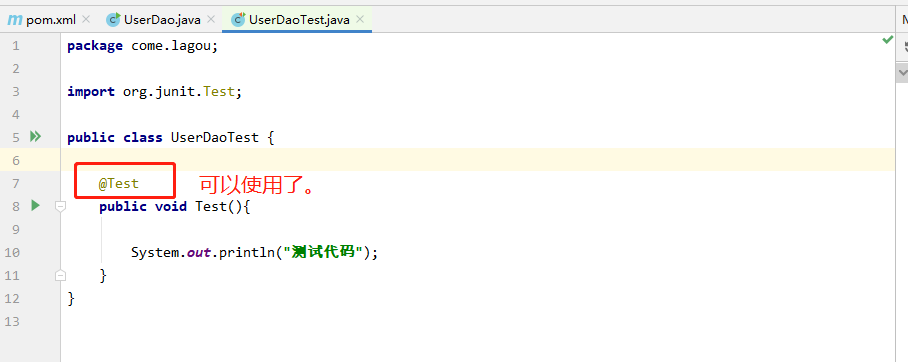Click the @Test annotation

click(x=119, y=184)
